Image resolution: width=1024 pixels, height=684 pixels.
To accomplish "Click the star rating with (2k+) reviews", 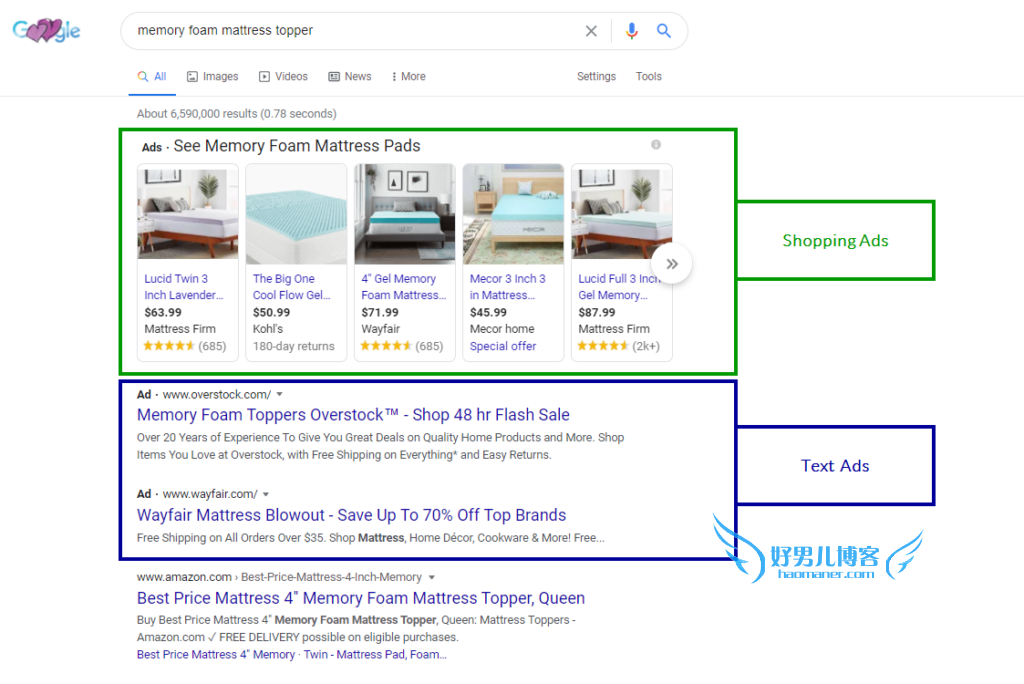I will (603, 346).
